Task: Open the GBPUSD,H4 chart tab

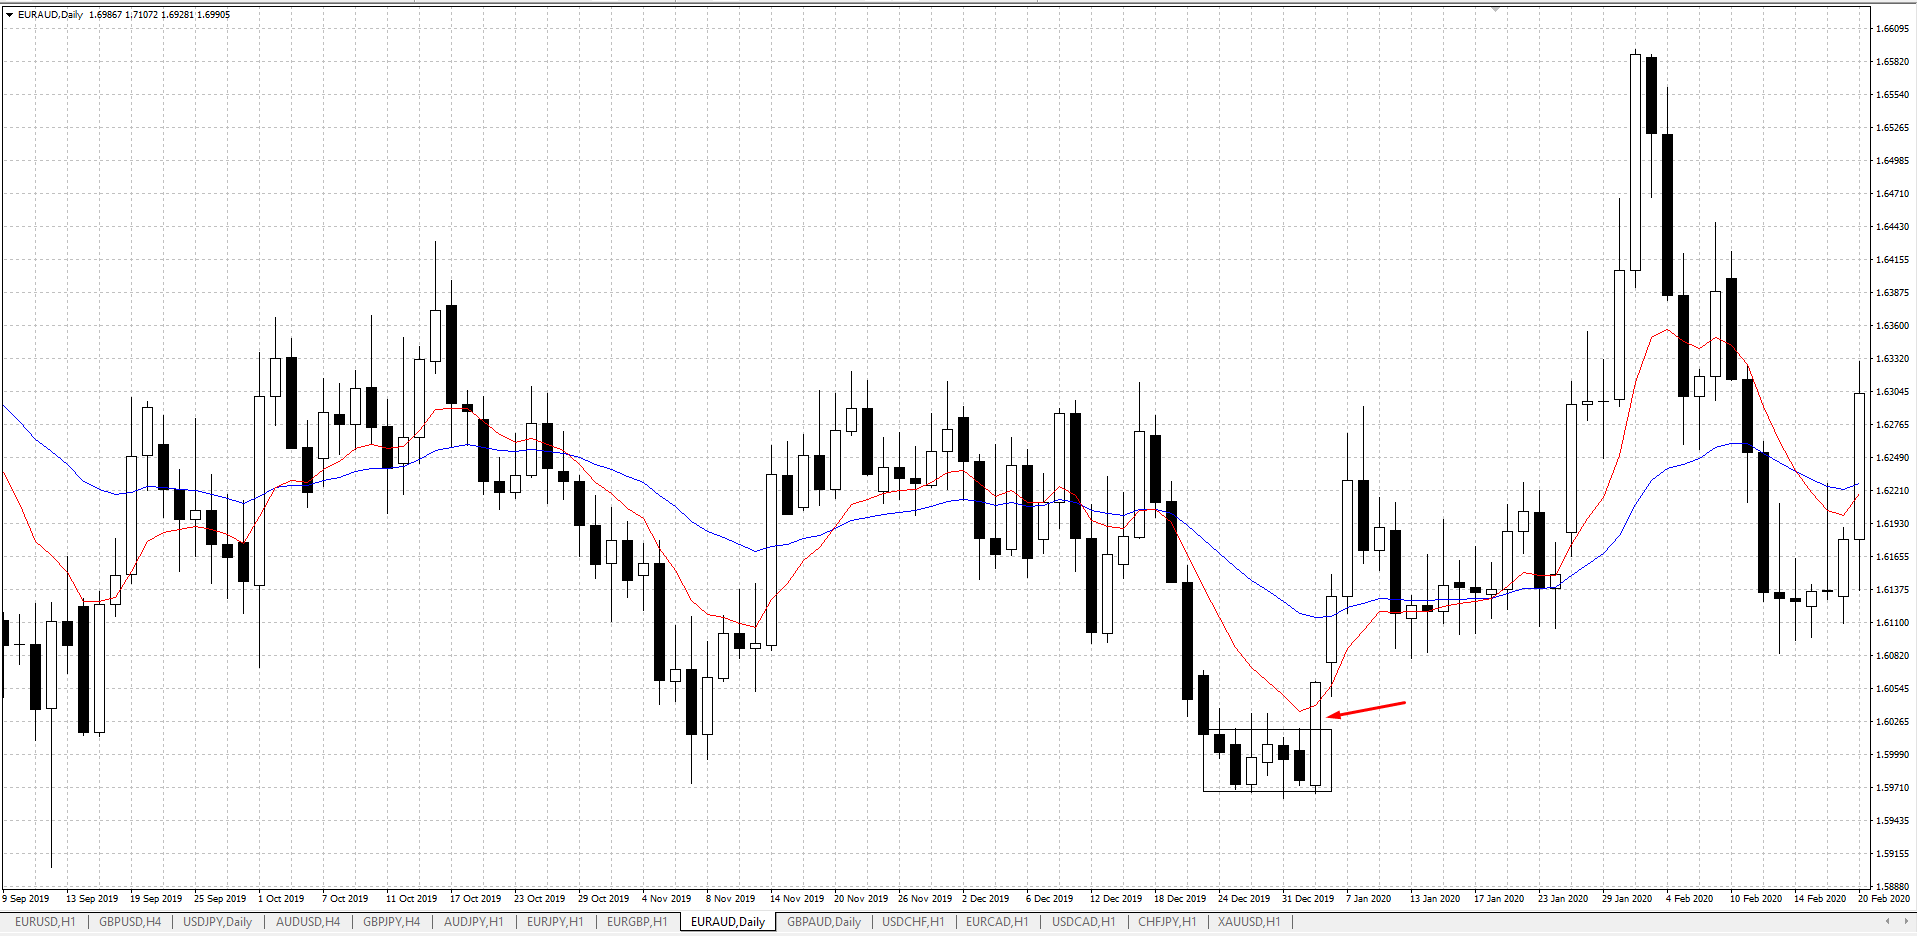Action: pos(130,922)
